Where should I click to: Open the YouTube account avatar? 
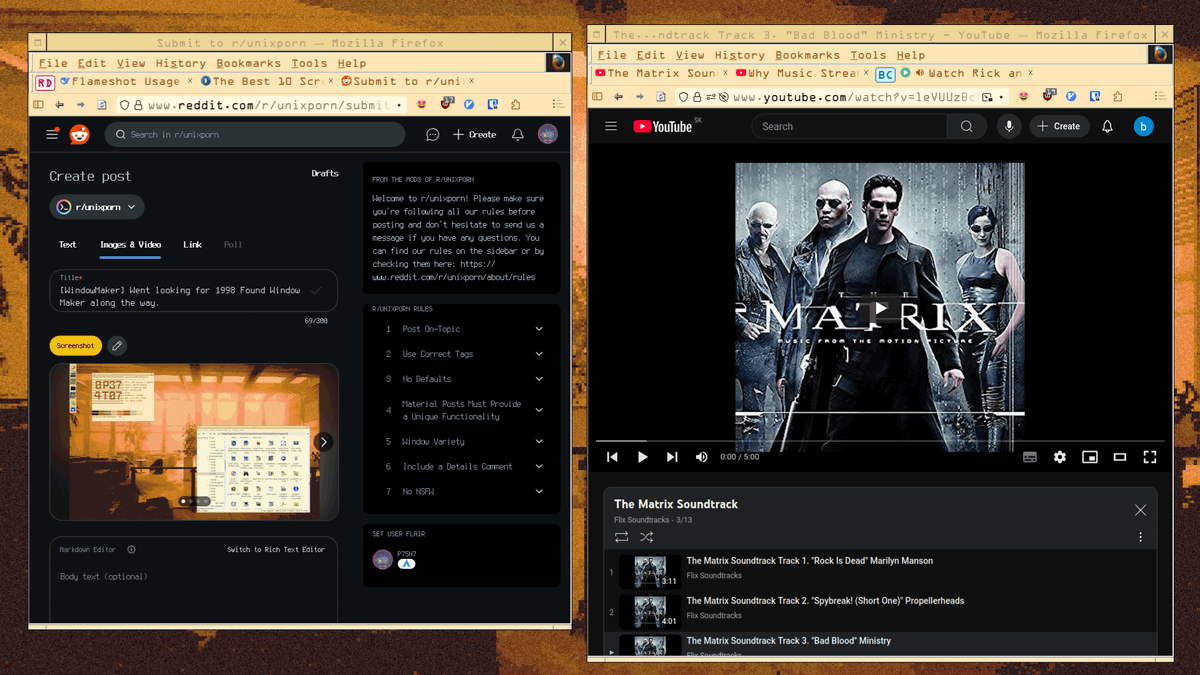(1143, 127)
